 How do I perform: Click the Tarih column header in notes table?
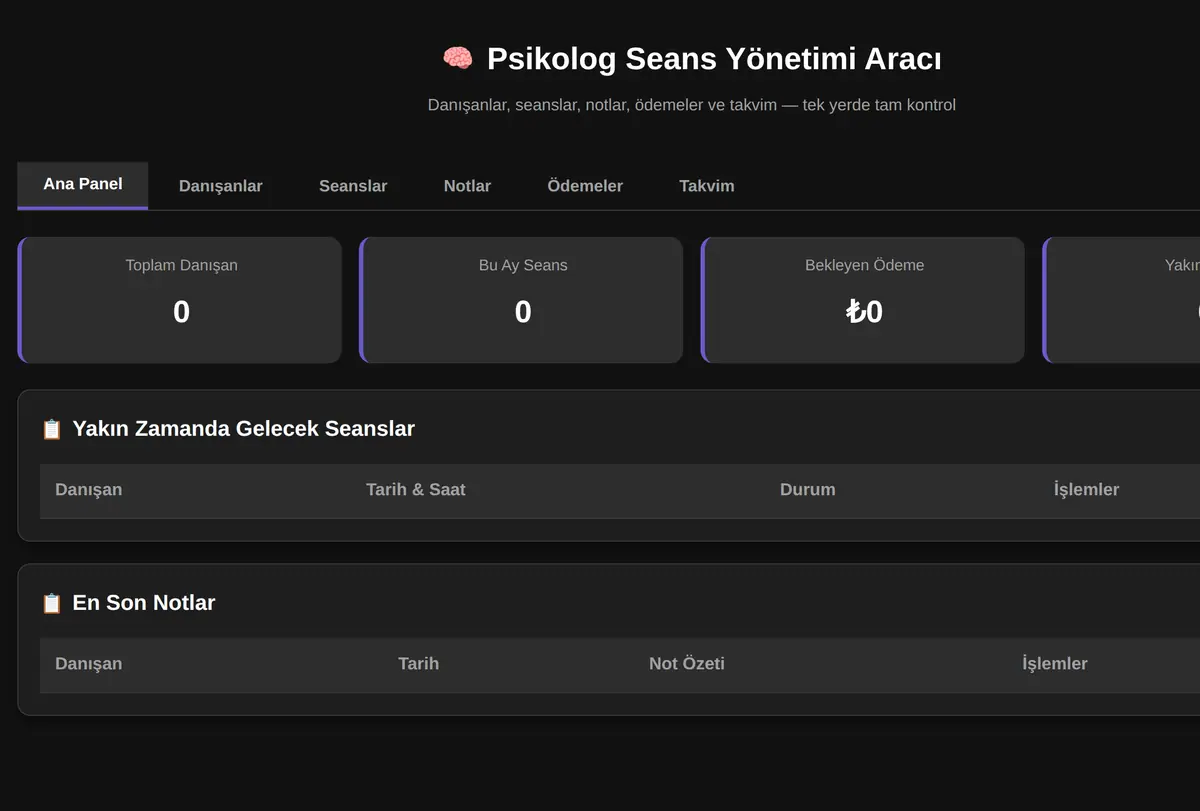[x=419, y=664]
